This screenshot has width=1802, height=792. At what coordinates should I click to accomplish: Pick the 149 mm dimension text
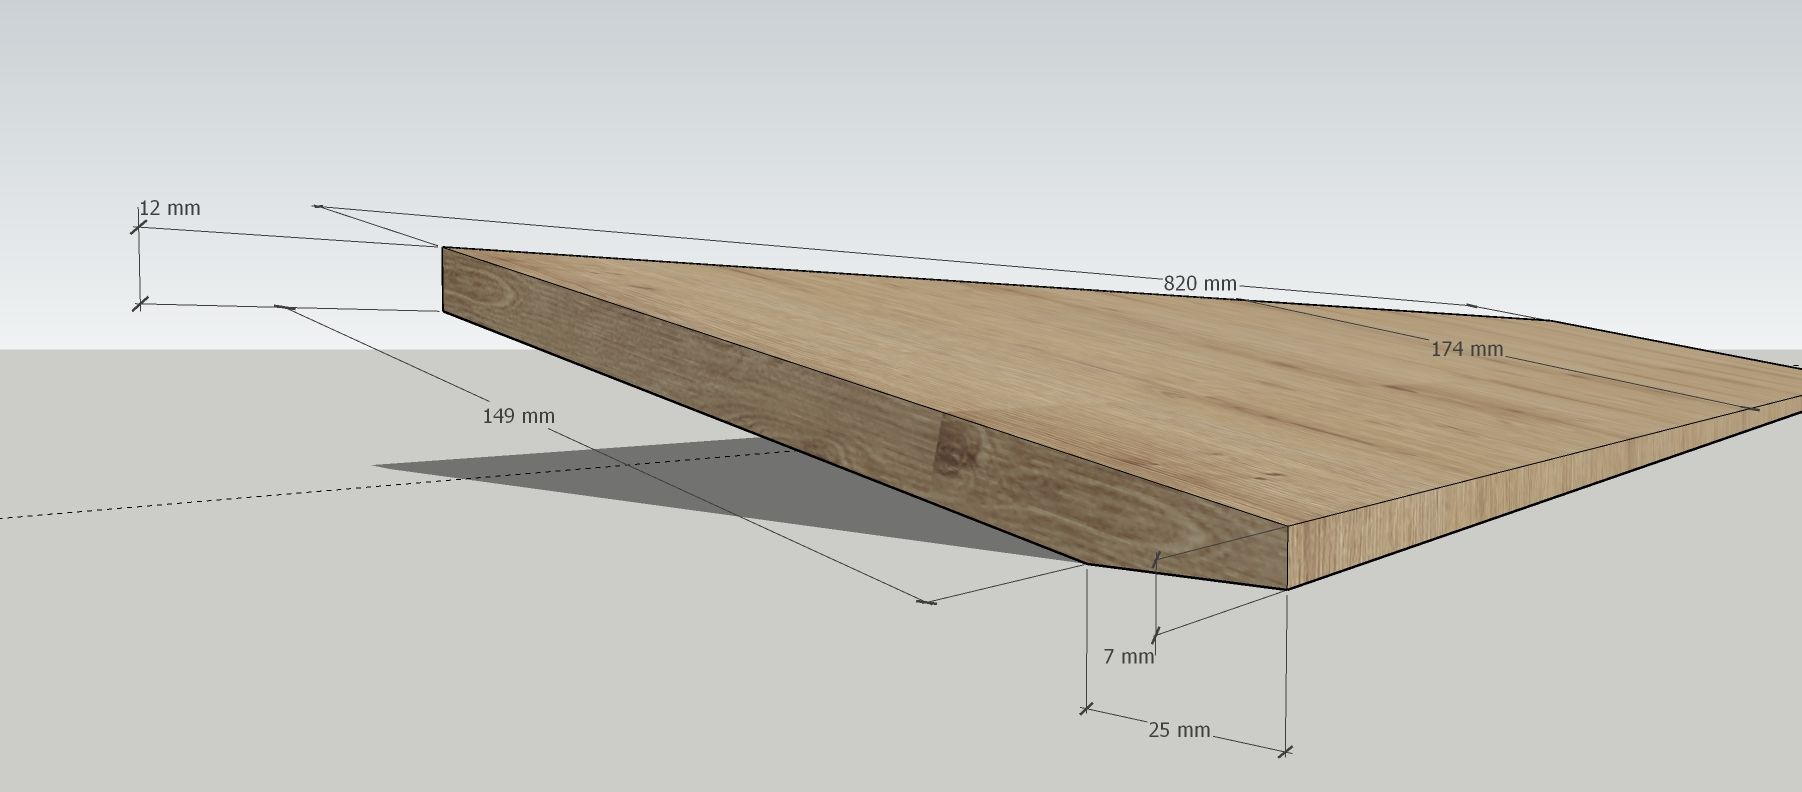coord(518,416)
